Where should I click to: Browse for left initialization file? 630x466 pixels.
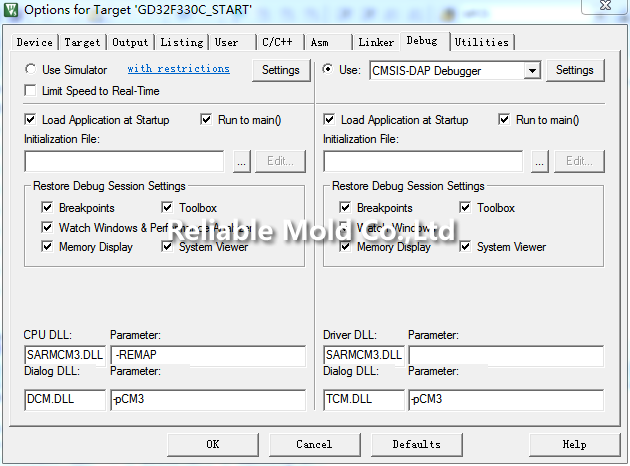(x=242, y=161)
